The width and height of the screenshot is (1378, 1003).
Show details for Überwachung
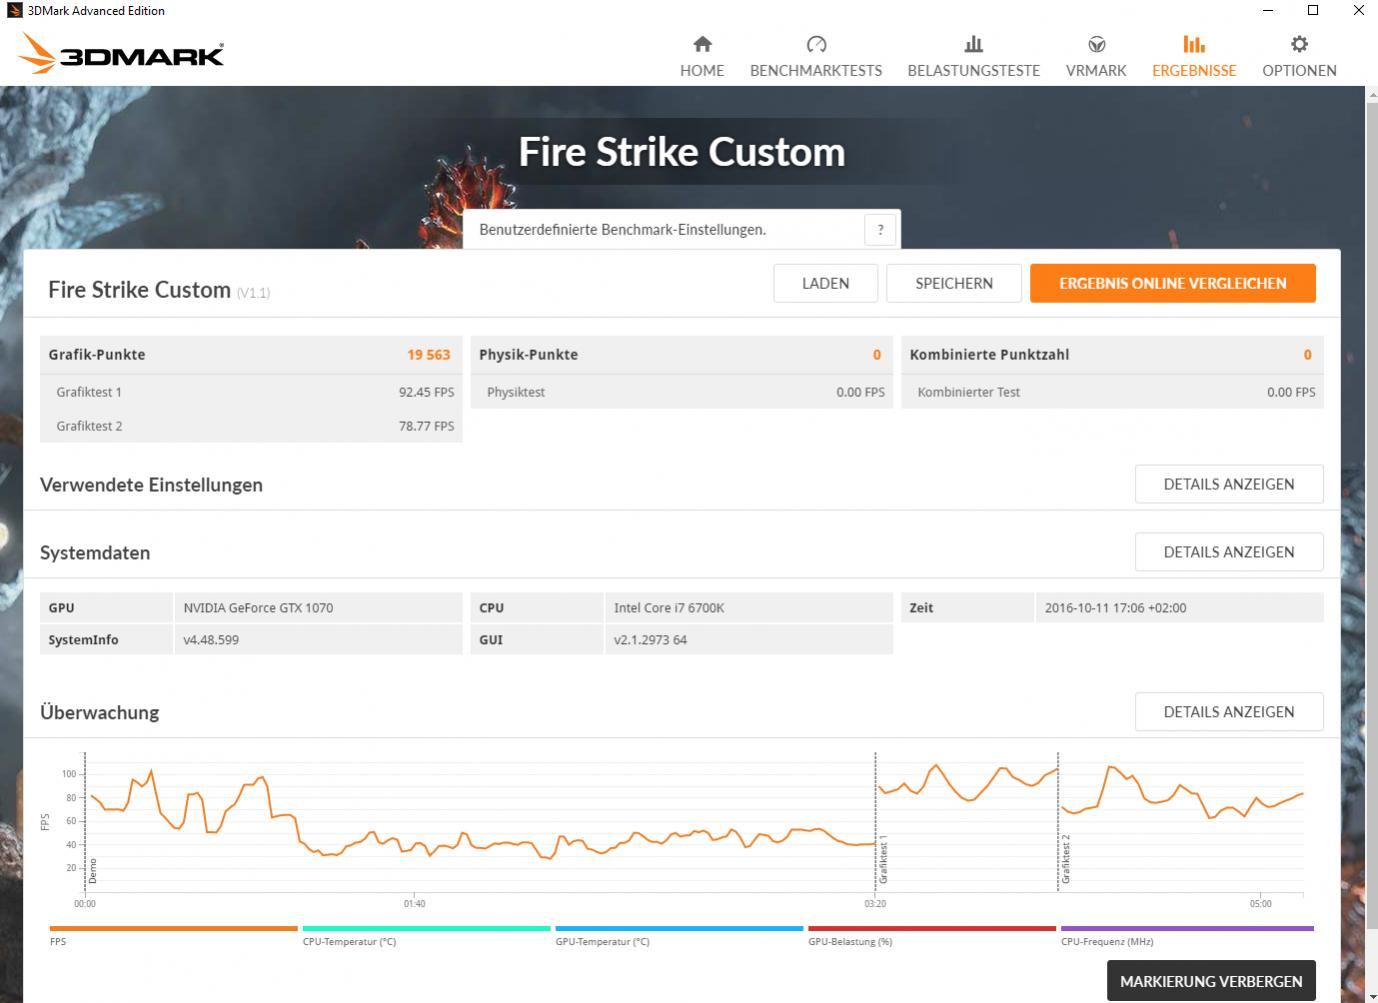pos(1229,712)
